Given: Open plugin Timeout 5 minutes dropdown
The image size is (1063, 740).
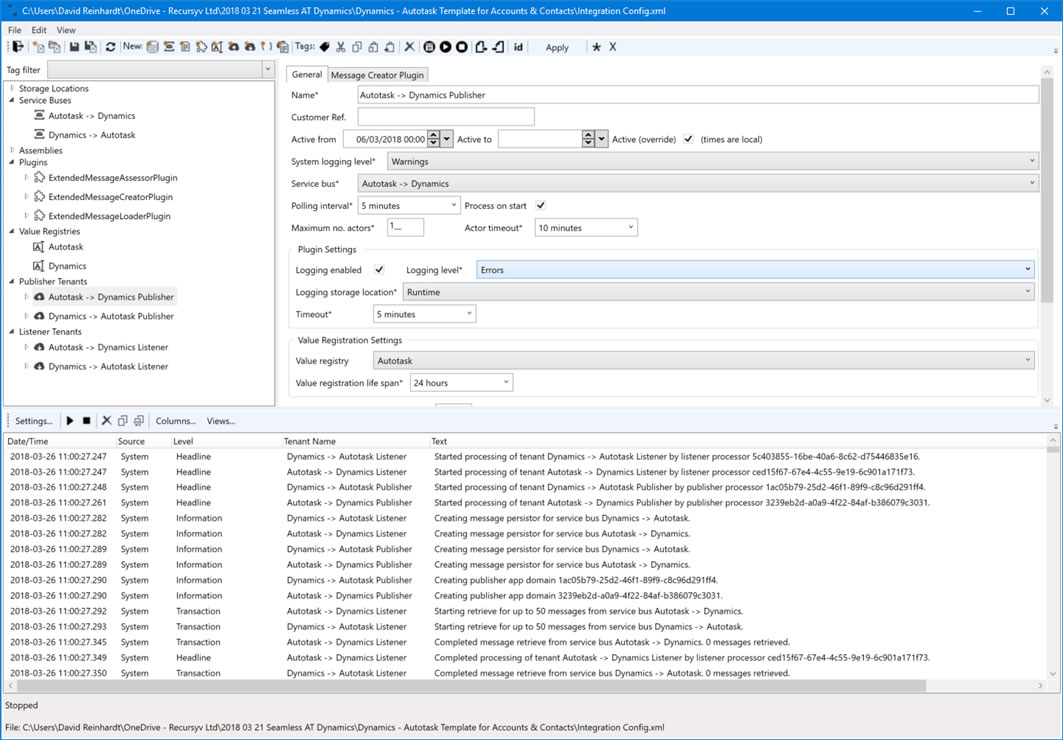Looking at the screenshot, I should (424, 314).
